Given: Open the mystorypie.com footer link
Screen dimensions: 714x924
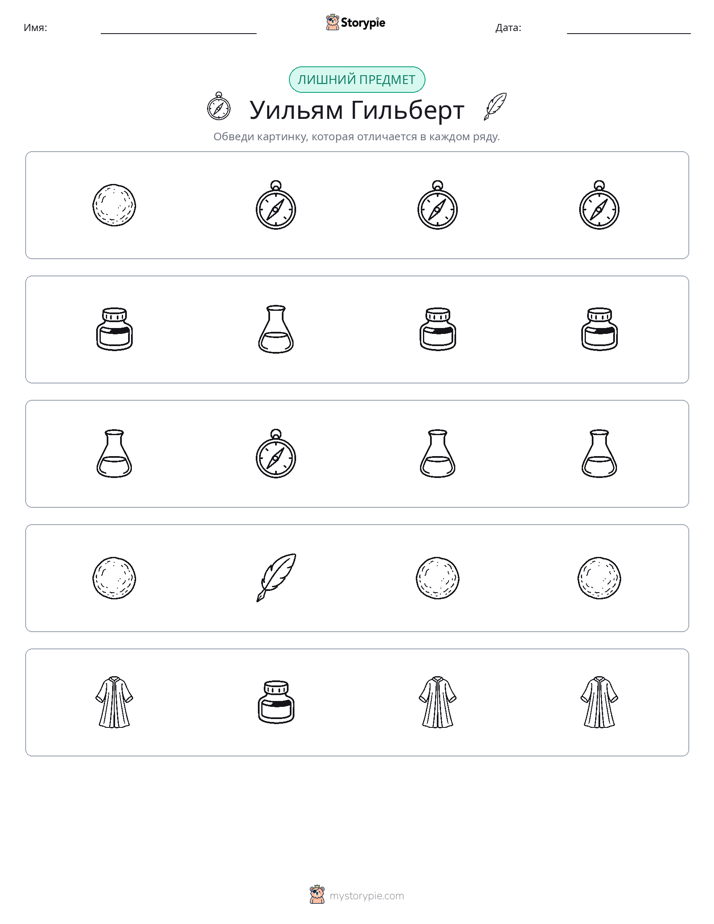Looking at the screenshot, I should click(x=366, y=896).
